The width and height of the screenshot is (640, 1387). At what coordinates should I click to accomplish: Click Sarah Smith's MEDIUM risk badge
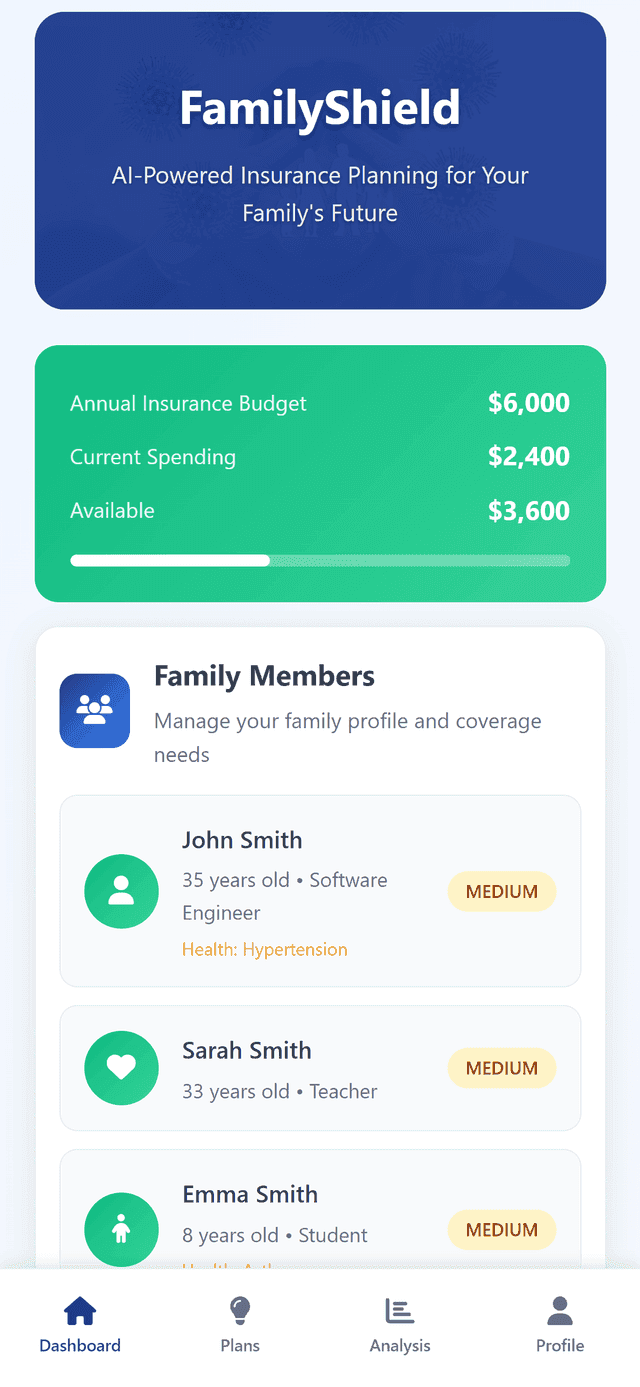502,1068
